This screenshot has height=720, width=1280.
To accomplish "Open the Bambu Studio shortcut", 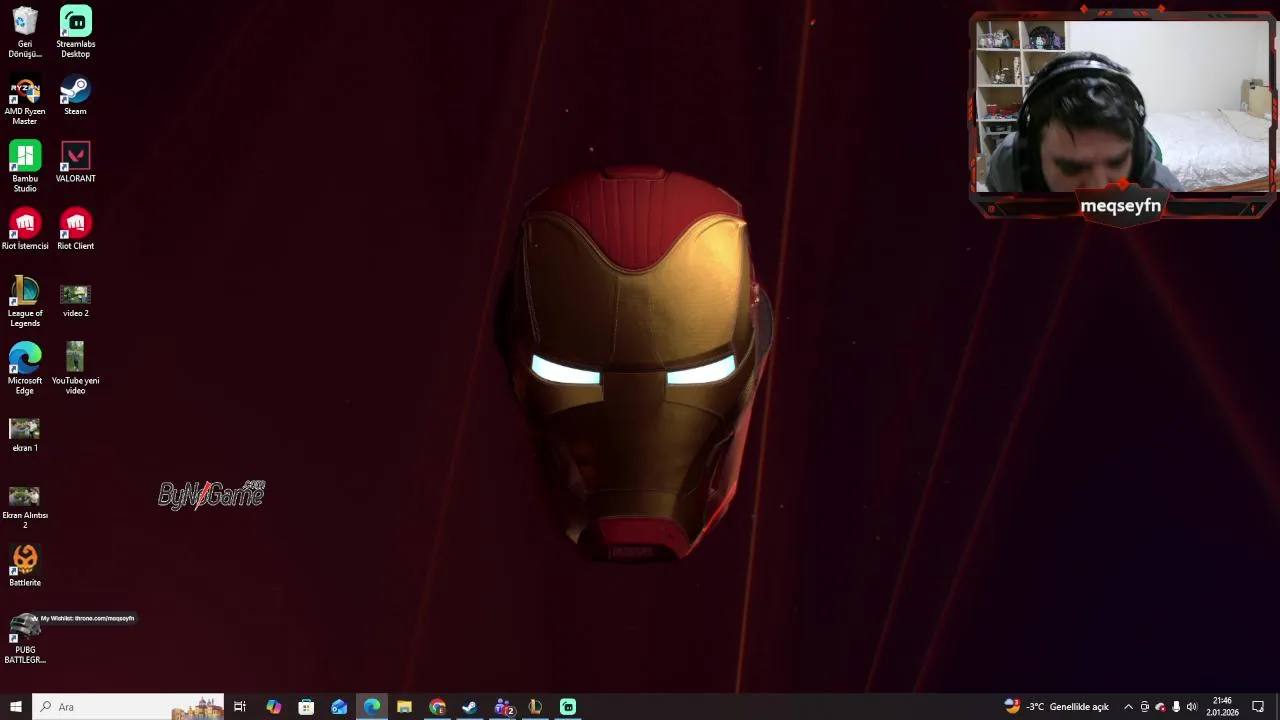I will tap(25, 167).
